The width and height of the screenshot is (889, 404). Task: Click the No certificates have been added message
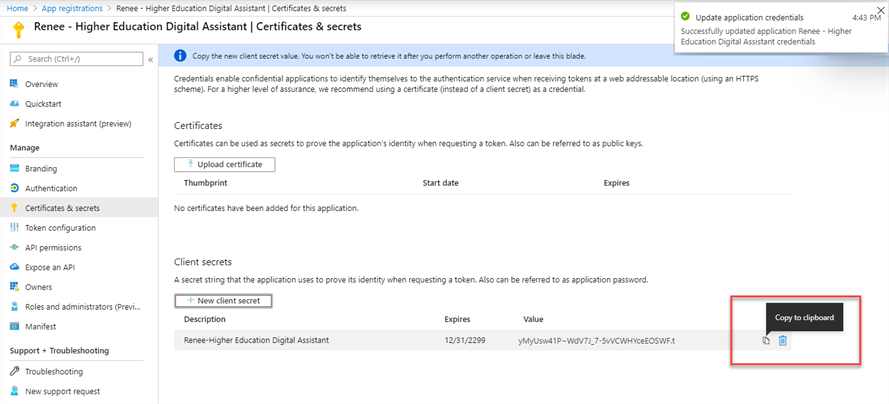pos(266,208)
